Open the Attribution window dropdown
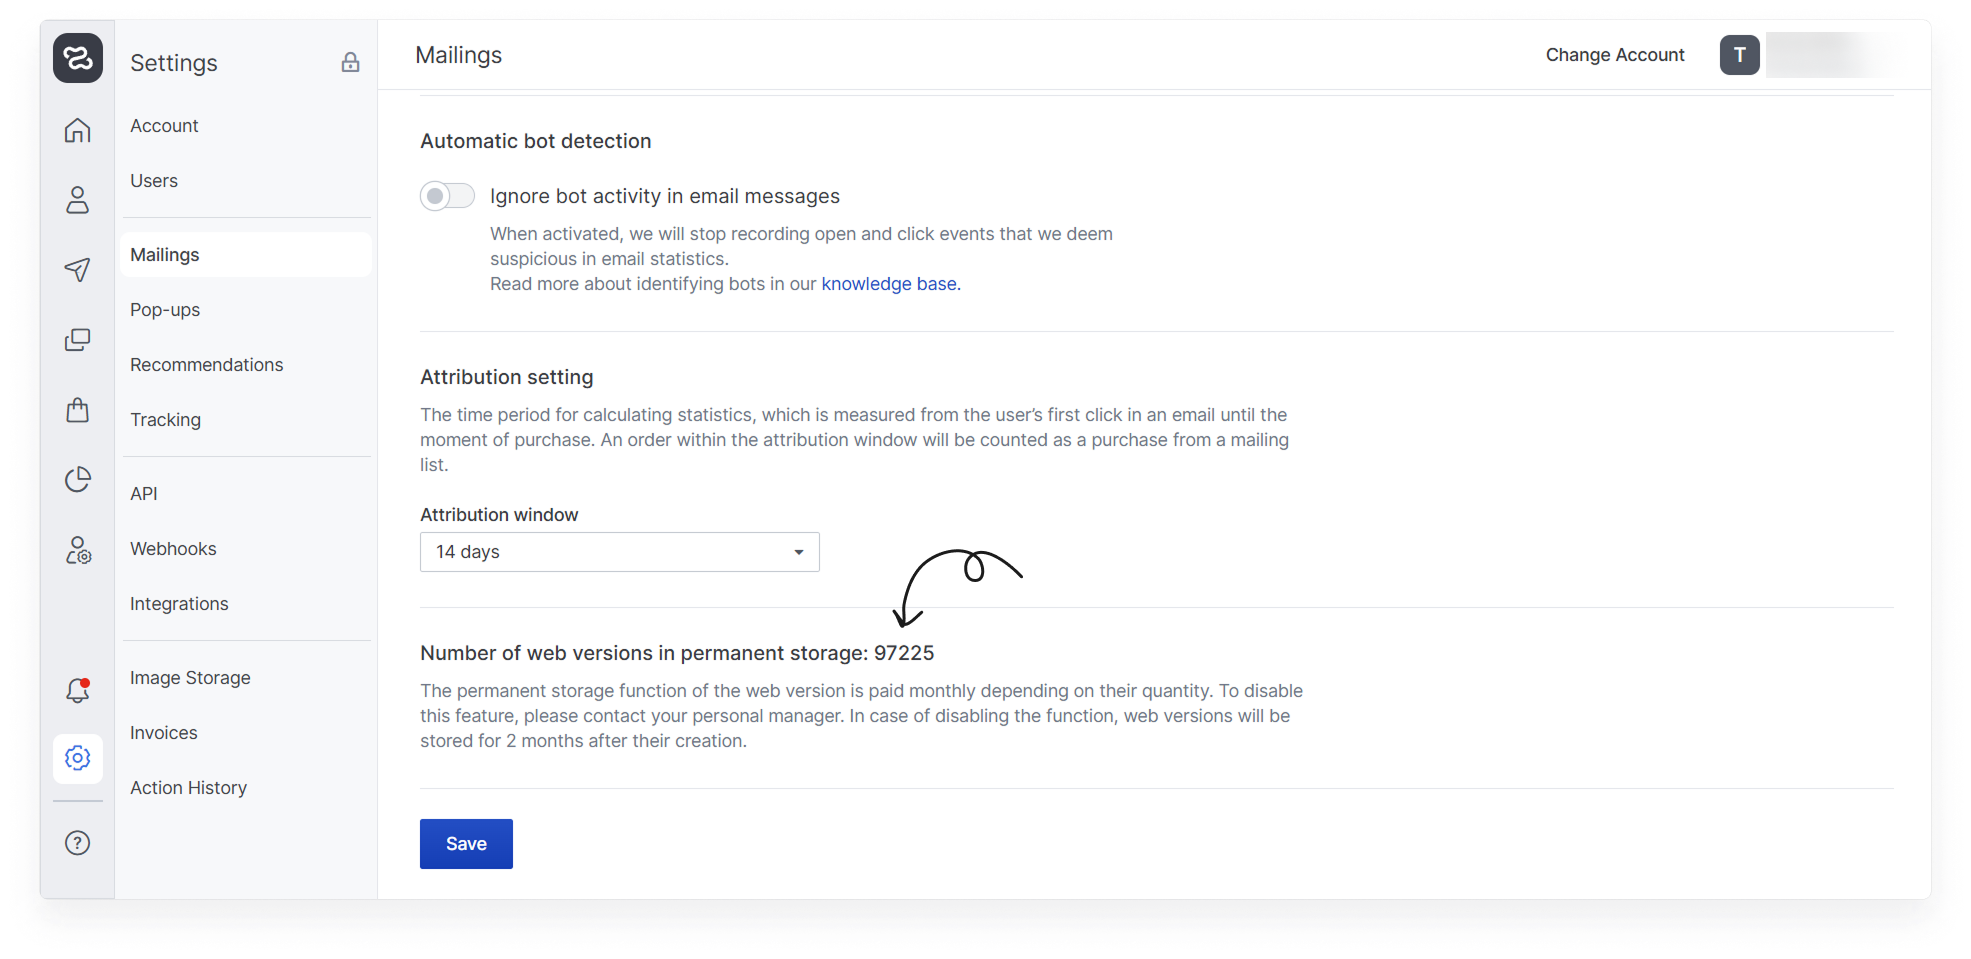Screen dimensions: 1971x959 point(619,552)
